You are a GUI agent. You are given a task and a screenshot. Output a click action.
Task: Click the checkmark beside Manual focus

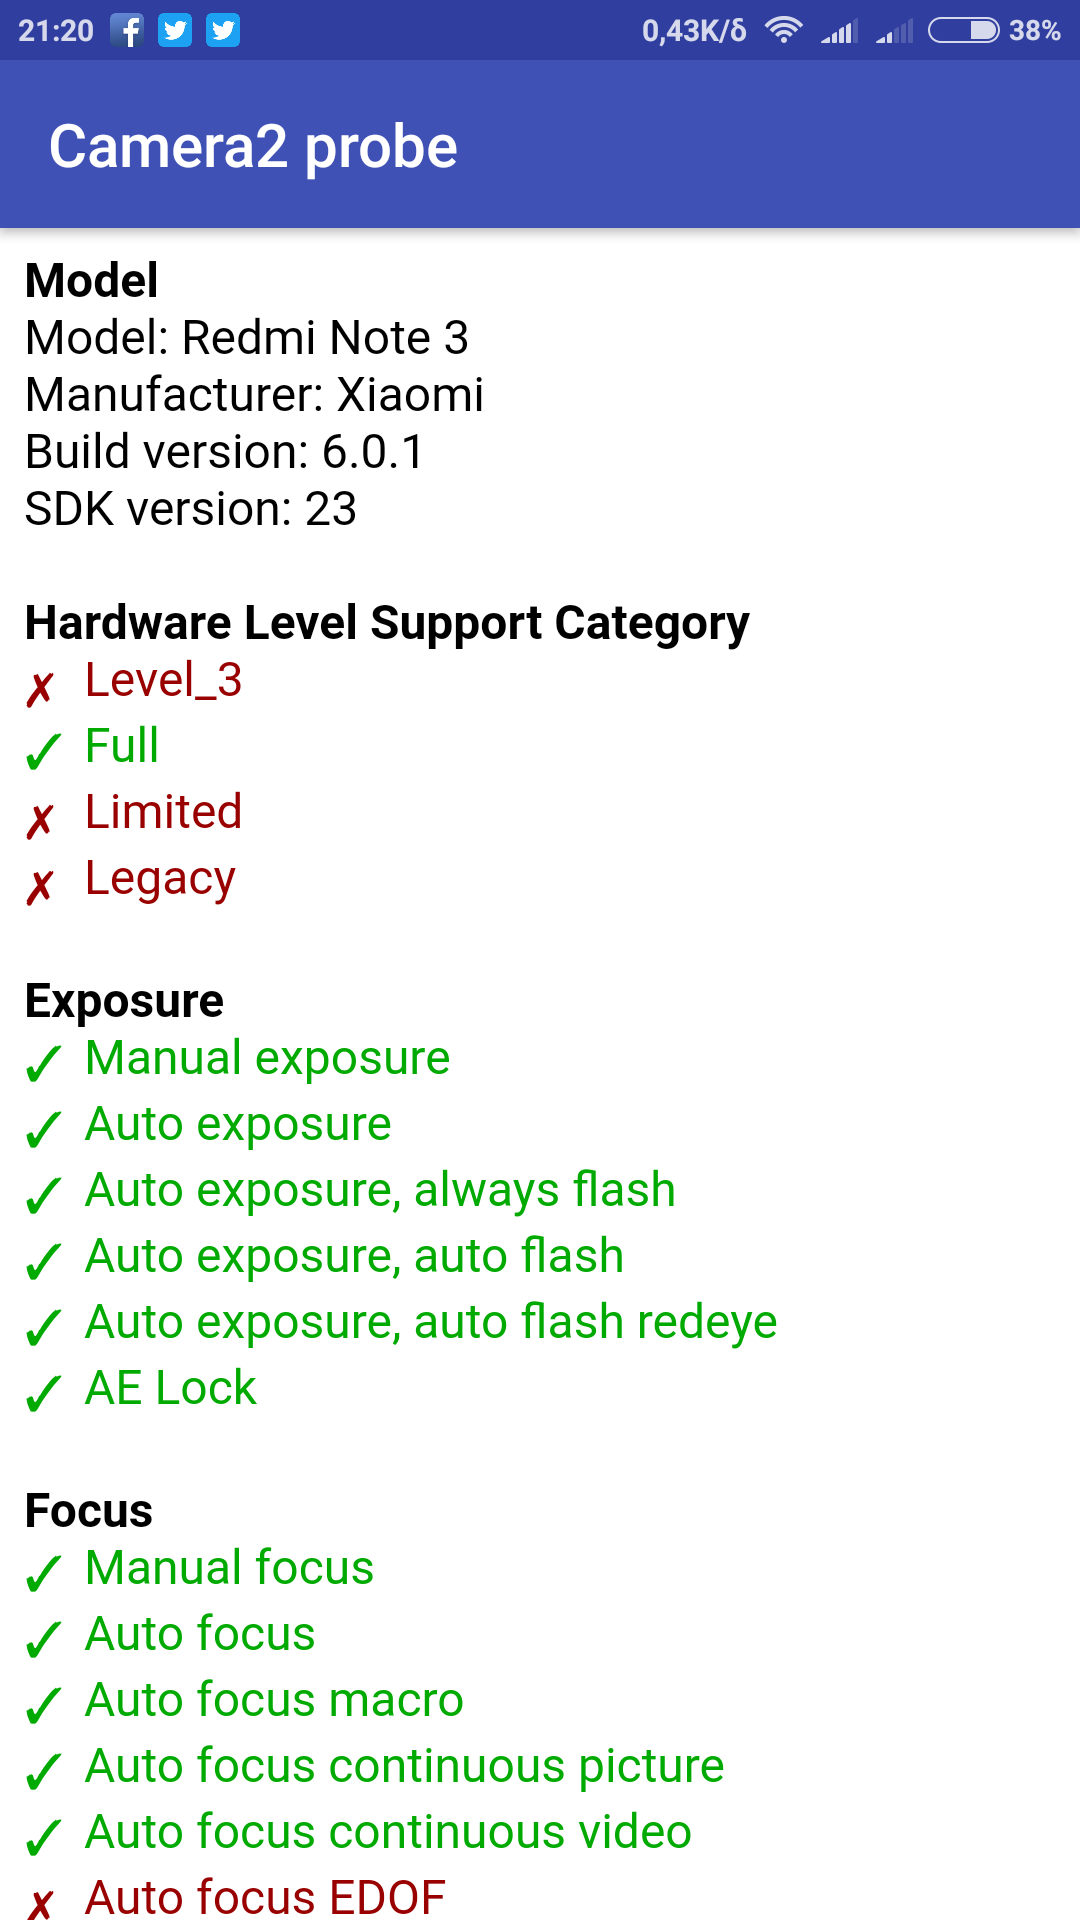pyautogui.click(x=43, y=1574)
